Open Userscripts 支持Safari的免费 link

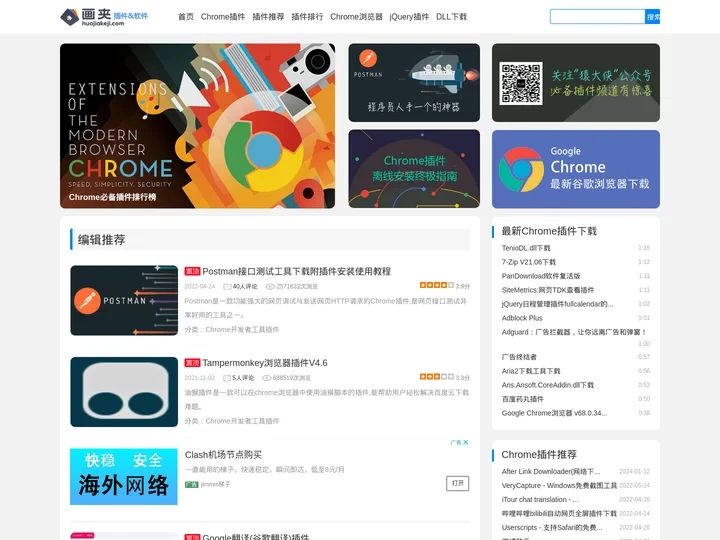point(552,528)
